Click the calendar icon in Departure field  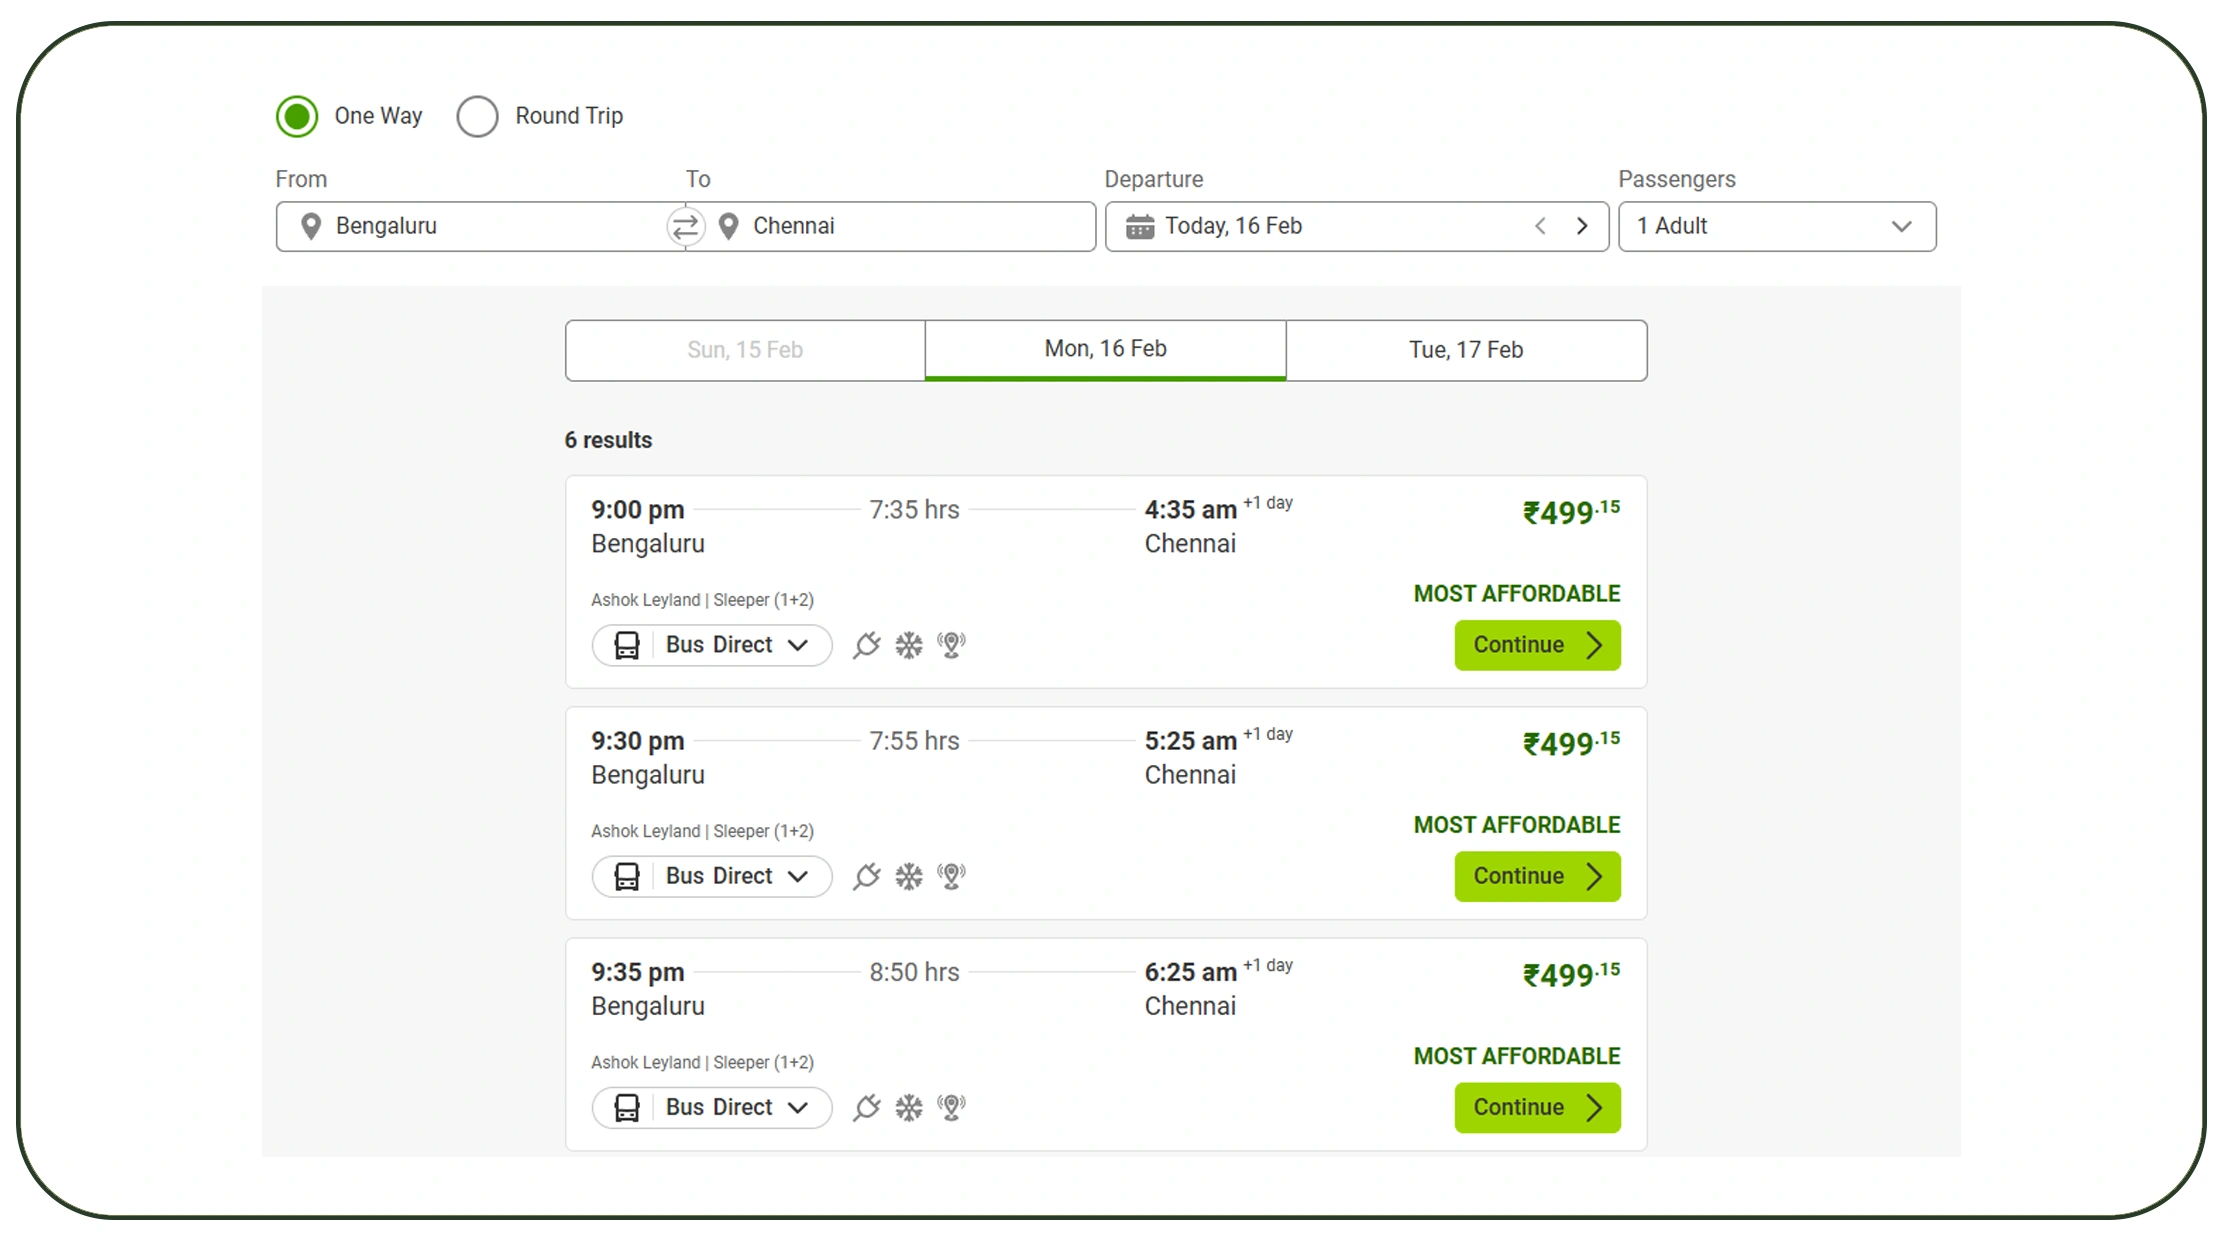tap(1139, 226)
